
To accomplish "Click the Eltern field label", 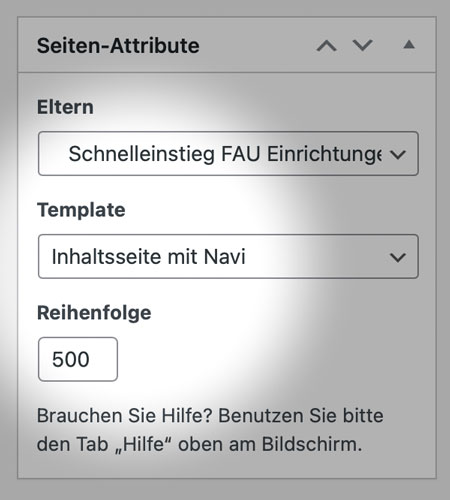I will 65,107.
